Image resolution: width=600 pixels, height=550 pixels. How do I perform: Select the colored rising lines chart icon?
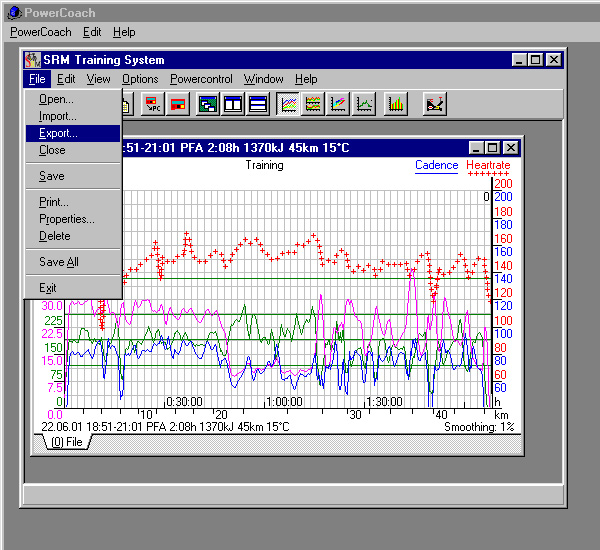point(338,104)
